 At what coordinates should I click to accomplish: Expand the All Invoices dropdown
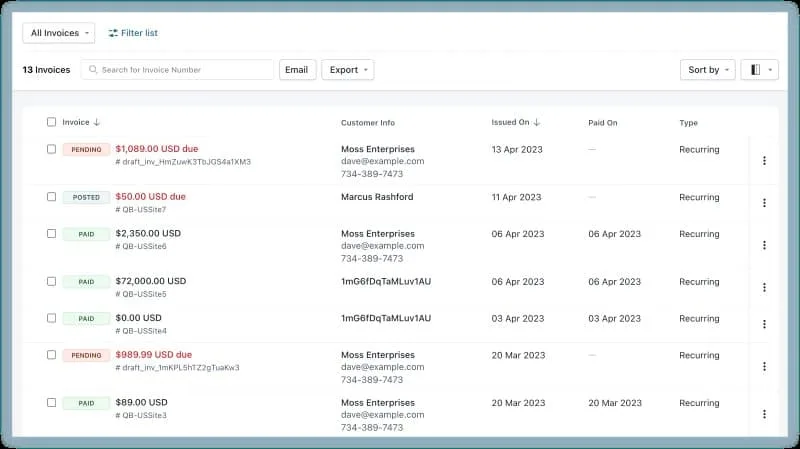point(59,33)
